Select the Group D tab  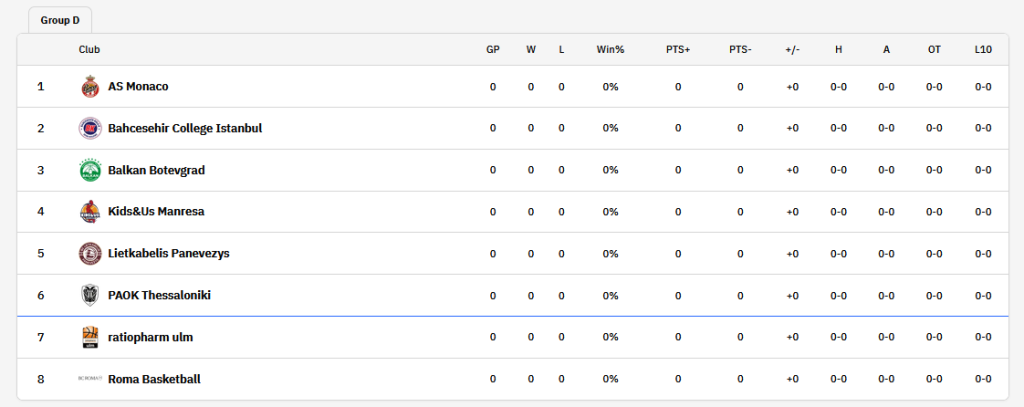click(60, 20)
